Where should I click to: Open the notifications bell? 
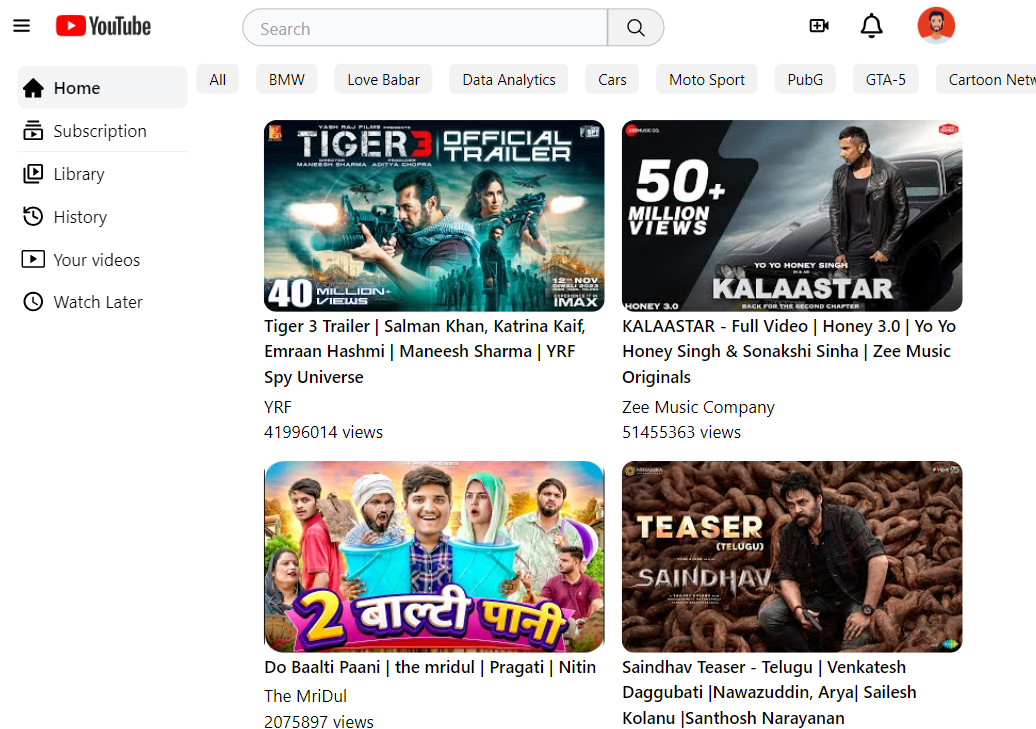871,26
